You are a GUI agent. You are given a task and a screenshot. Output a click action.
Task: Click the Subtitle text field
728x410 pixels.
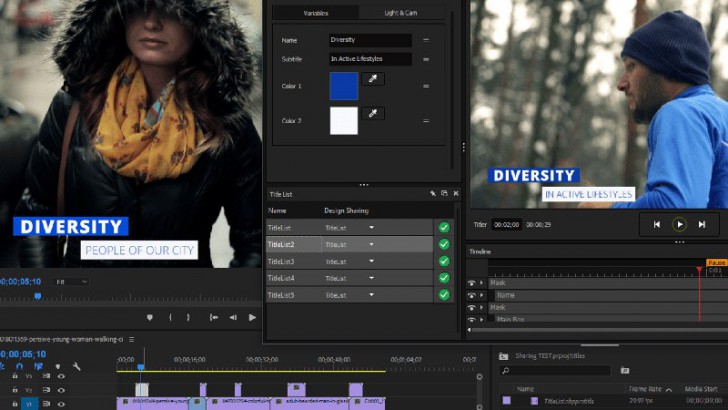tap(369, 59)
